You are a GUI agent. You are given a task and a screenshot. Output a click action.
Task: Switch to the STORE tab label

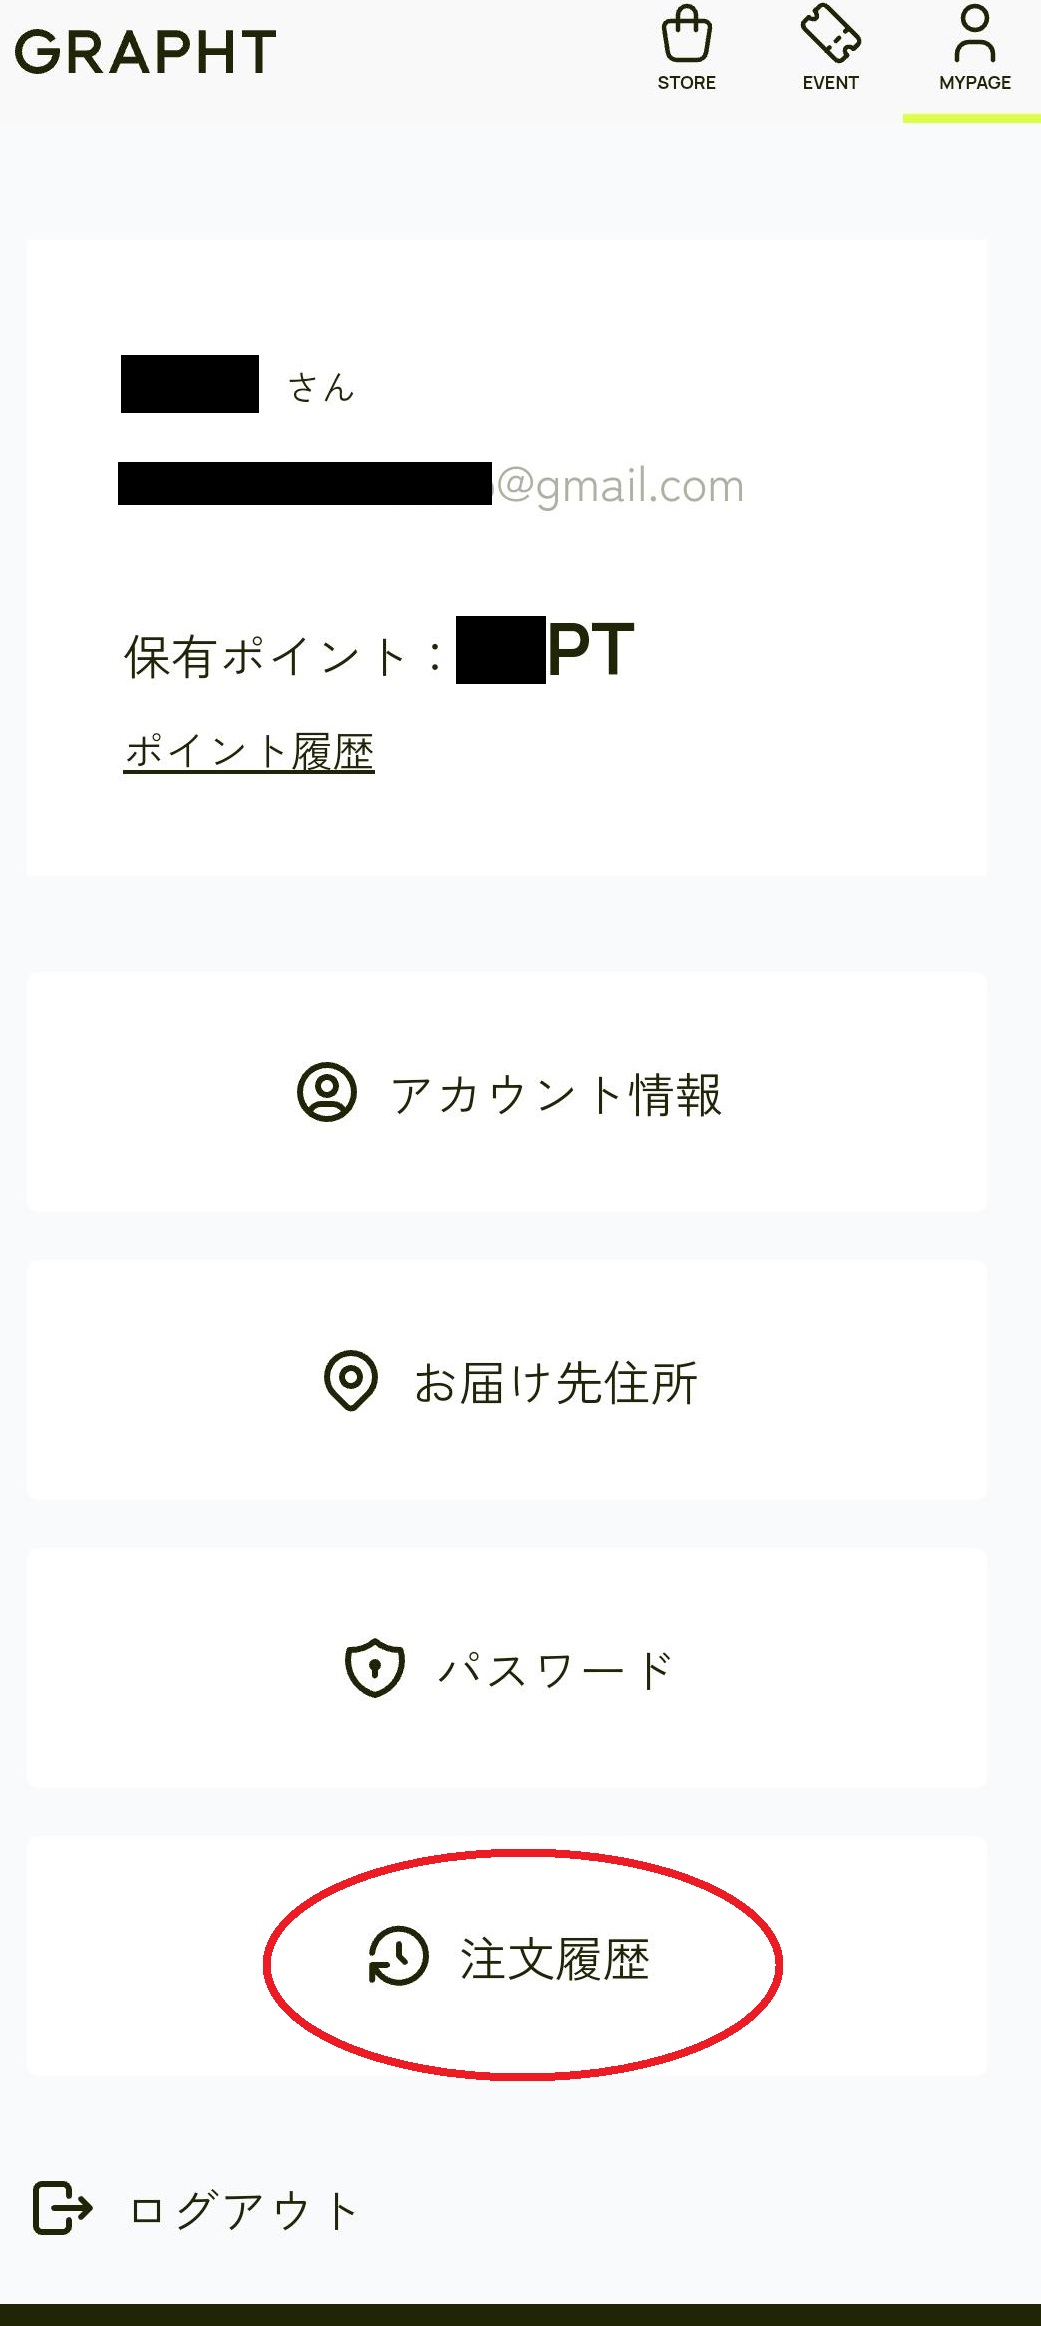coord(687,83)
